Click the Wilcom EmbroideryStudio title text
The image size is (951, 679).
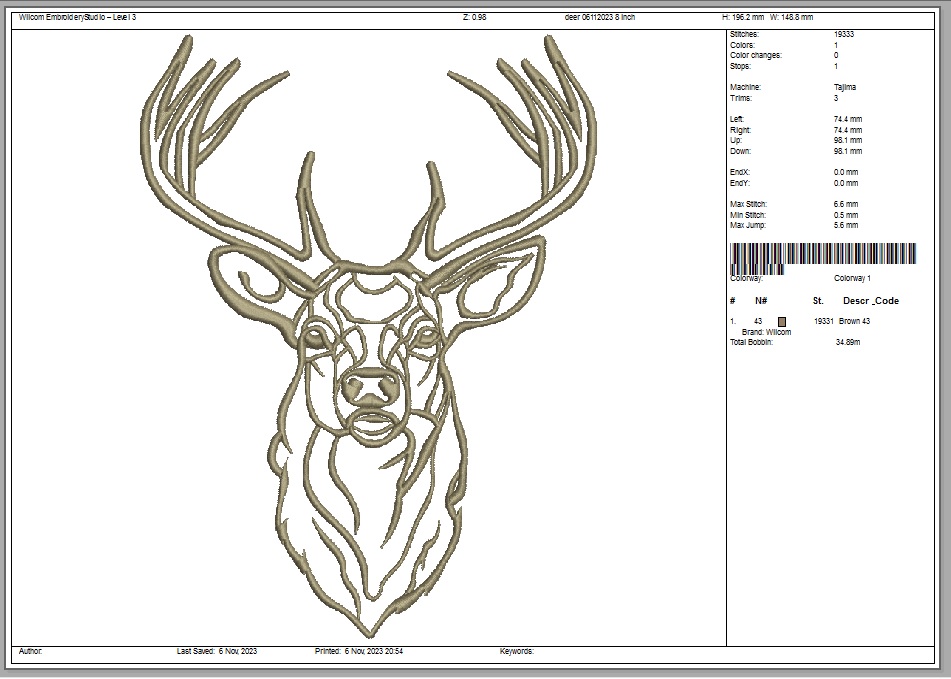77,18
